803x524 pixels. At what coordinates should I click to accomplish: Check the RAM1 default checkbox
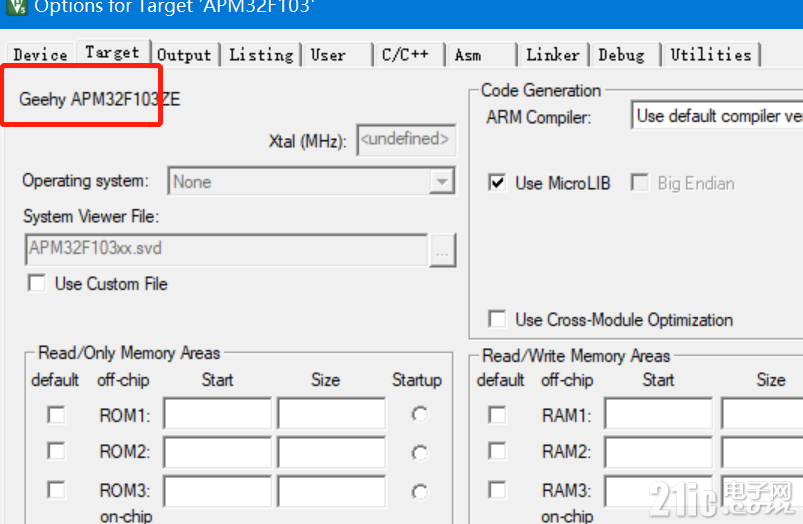(497, 414)
